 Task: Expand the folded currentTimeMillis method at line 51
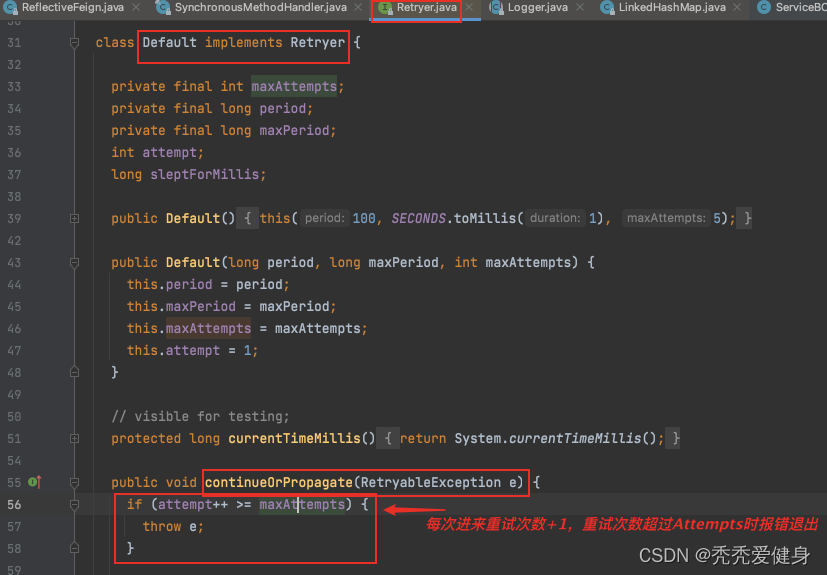tap(74, 438)
